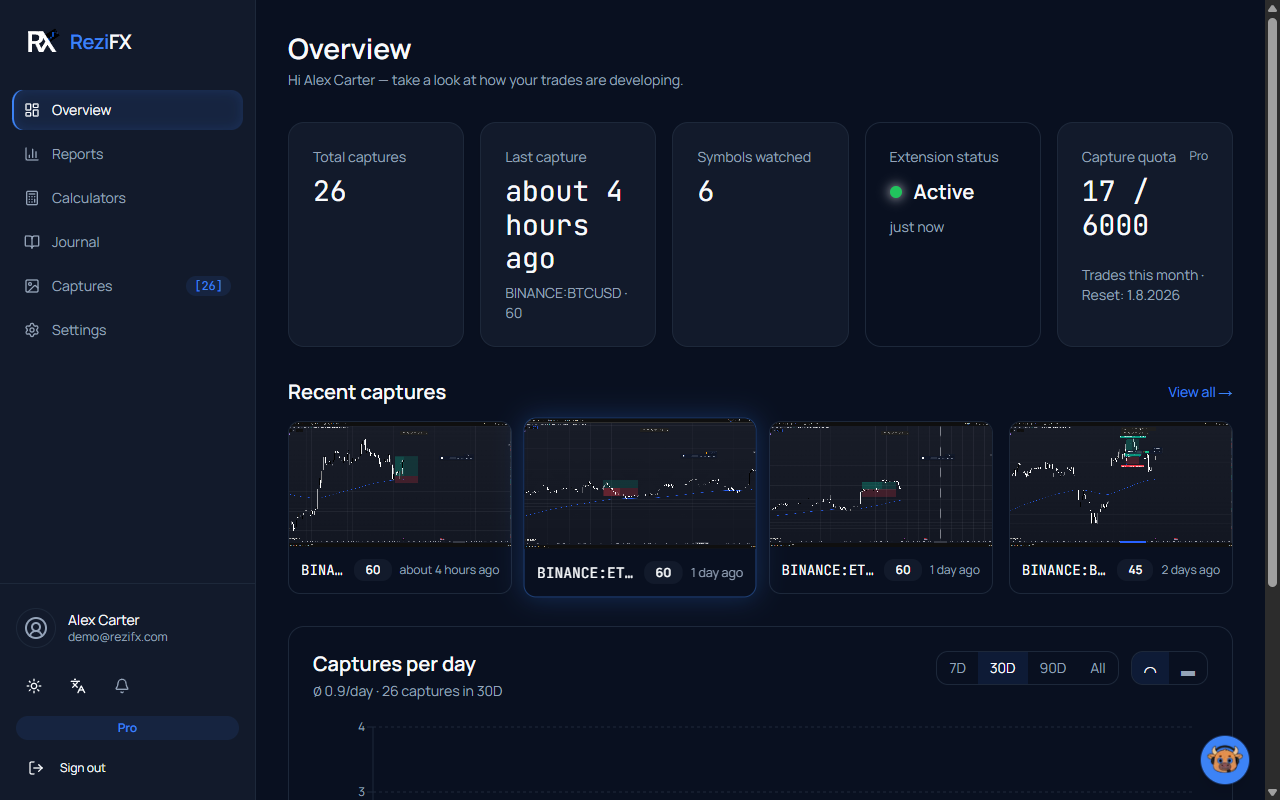The image size is (1280, 800).
Task: Click the green Active status dot
Action: (x=896, y=192)
